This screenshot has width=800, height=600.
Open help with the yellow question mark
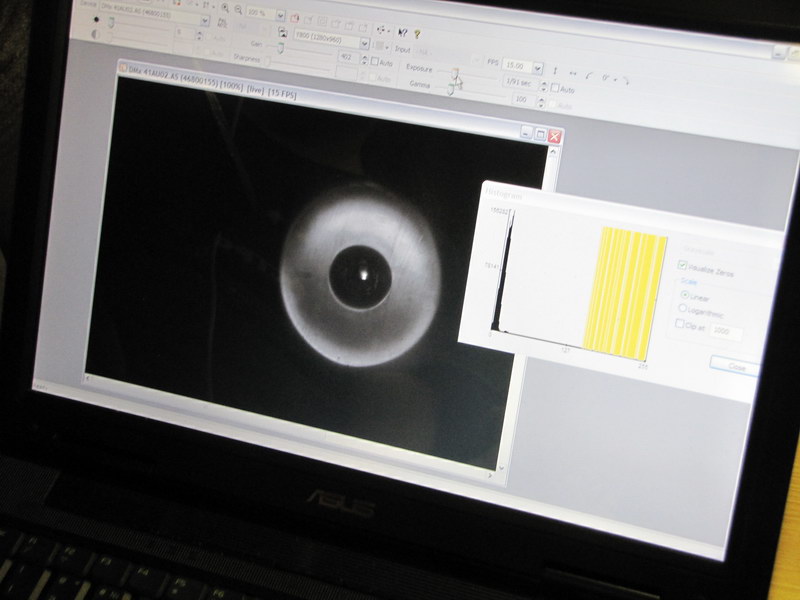tap(417, 34)
